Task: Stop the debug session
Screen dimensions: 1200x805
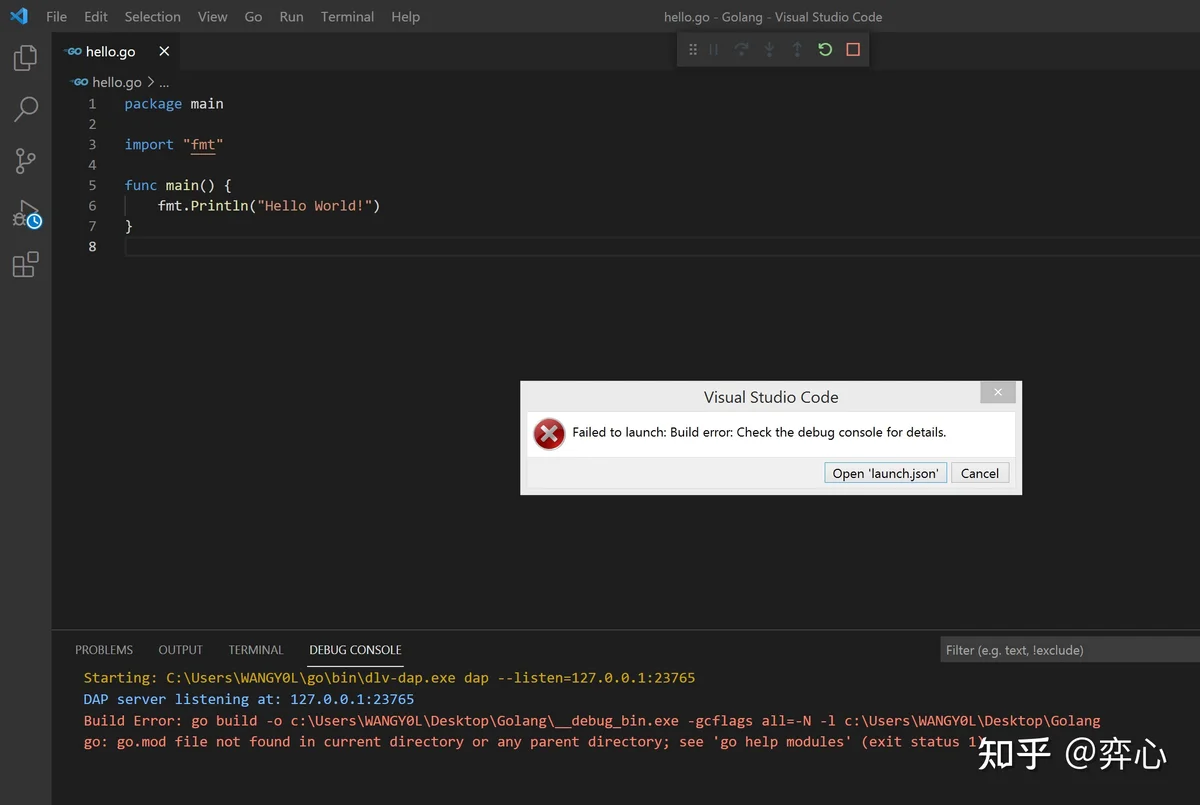Action: point(853,49)
